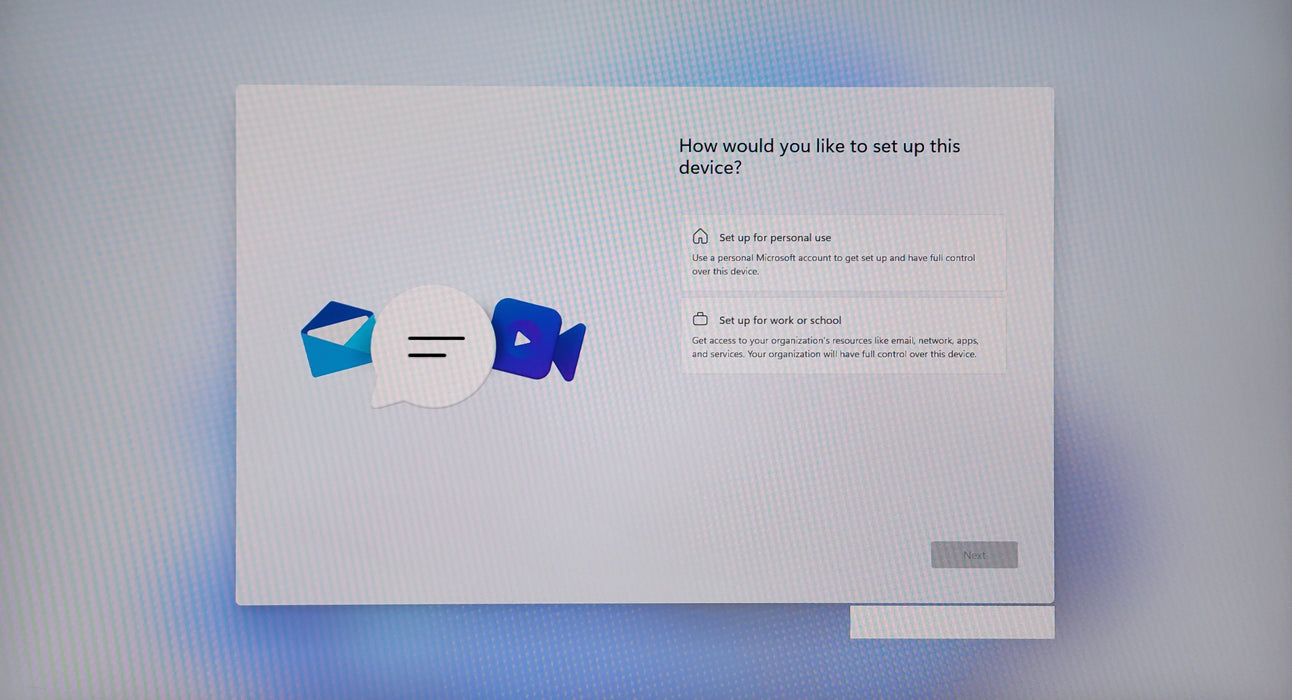
Task: Click the two dark lines inside speech bubble
Action: (436, 346)
